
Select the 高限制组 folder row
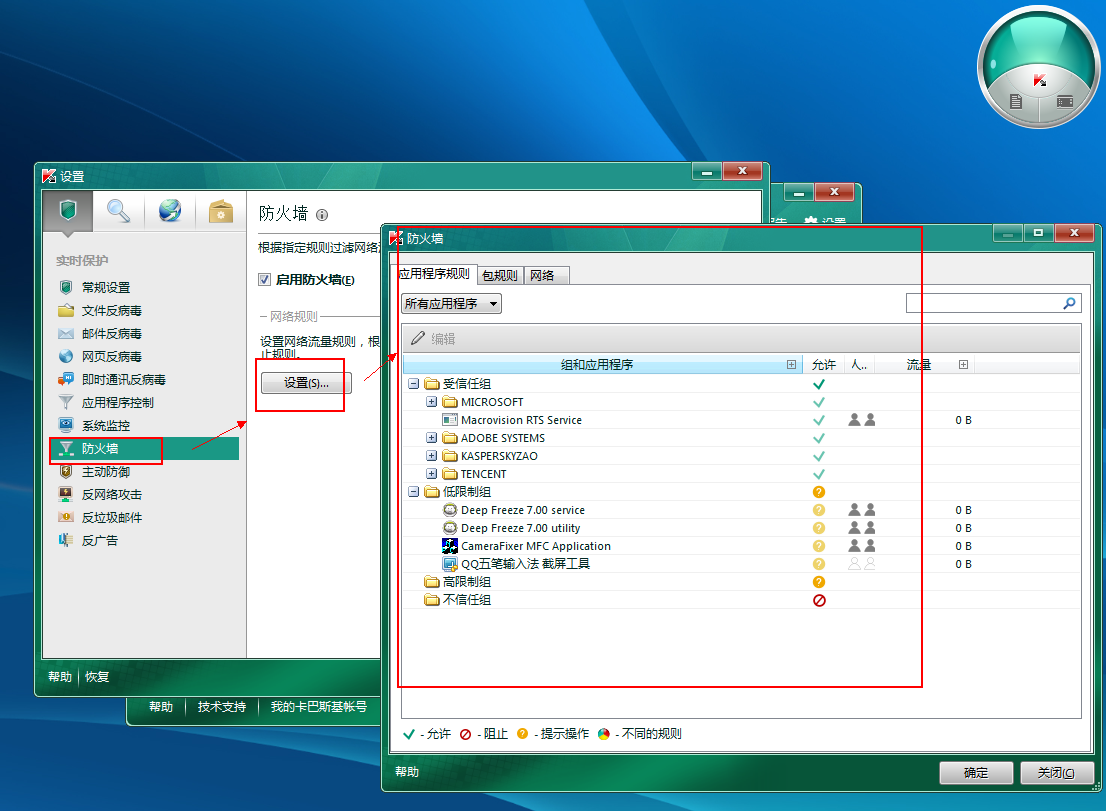[x=741, y=582]
